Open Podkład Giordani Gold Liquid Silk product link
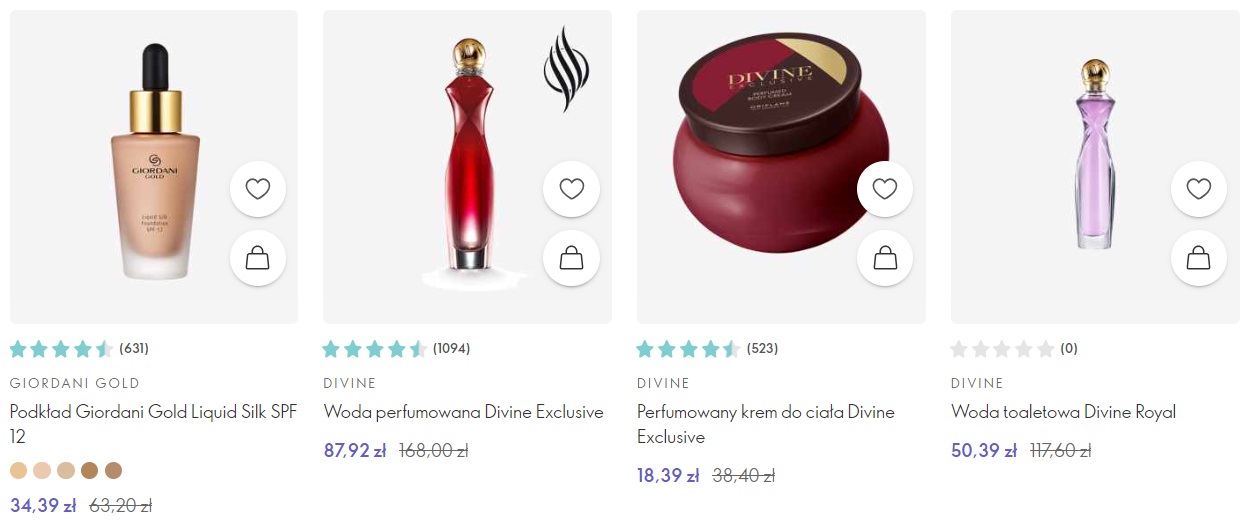The height and width of the screenshot is (527, 1252). [153, 424]
